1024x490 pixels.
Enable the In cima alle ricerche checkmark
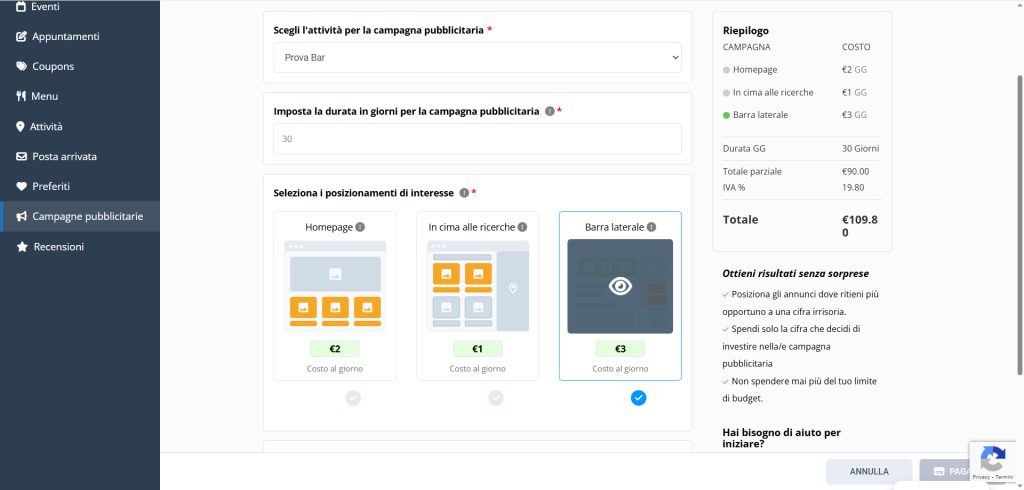(x=496, y=398)
